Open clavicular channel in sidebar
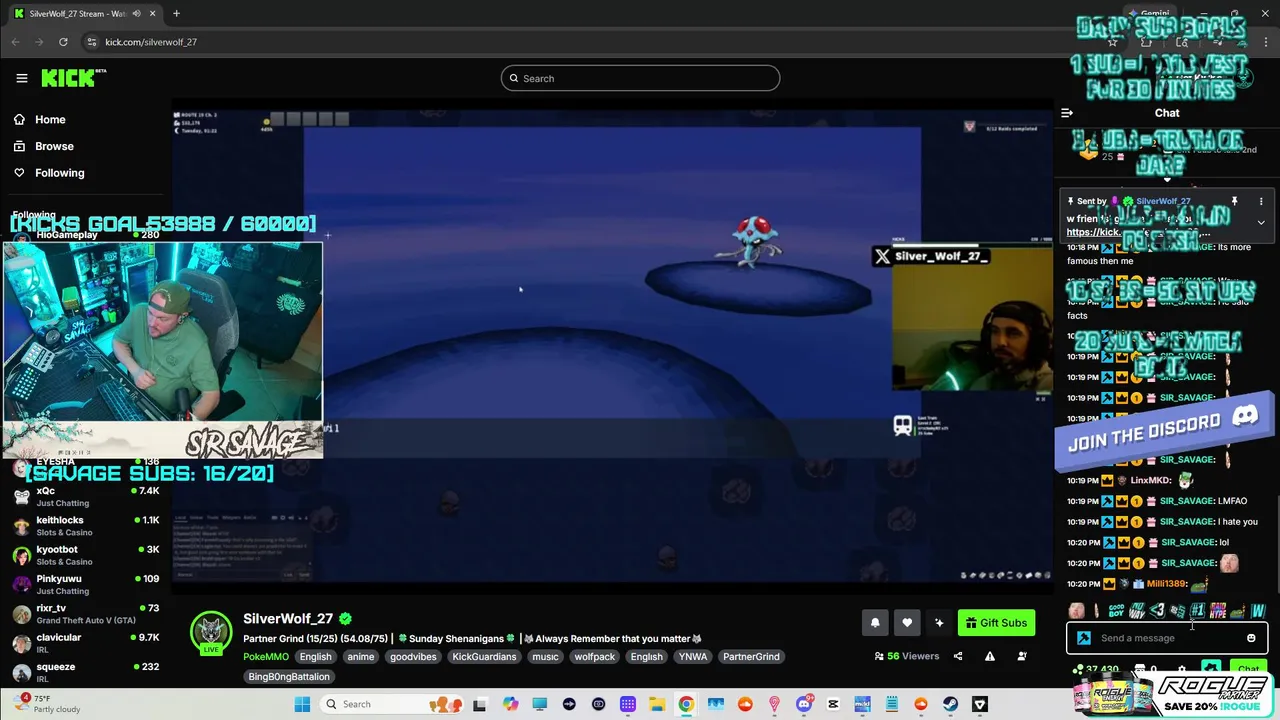Image resolution: width=1280 pixels, height=720 pixels. 86,643
